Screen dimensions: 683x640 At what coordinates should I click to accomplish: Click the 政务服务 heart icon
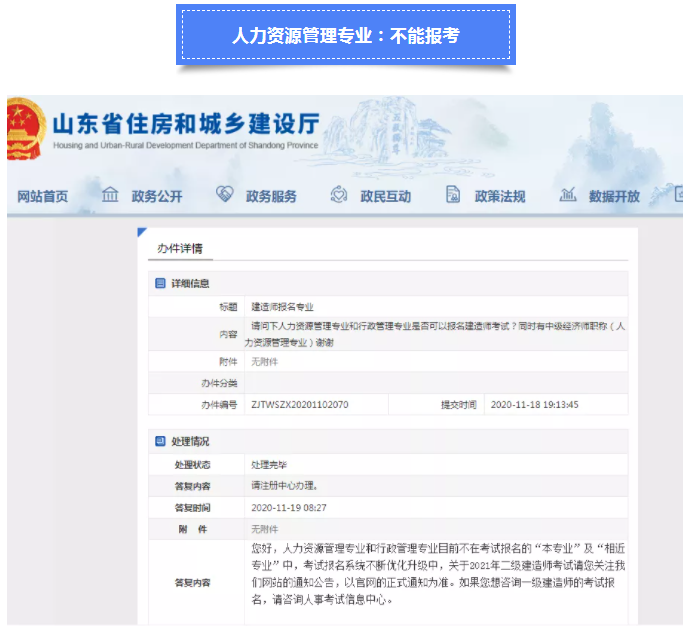click(x=224, y=194)
